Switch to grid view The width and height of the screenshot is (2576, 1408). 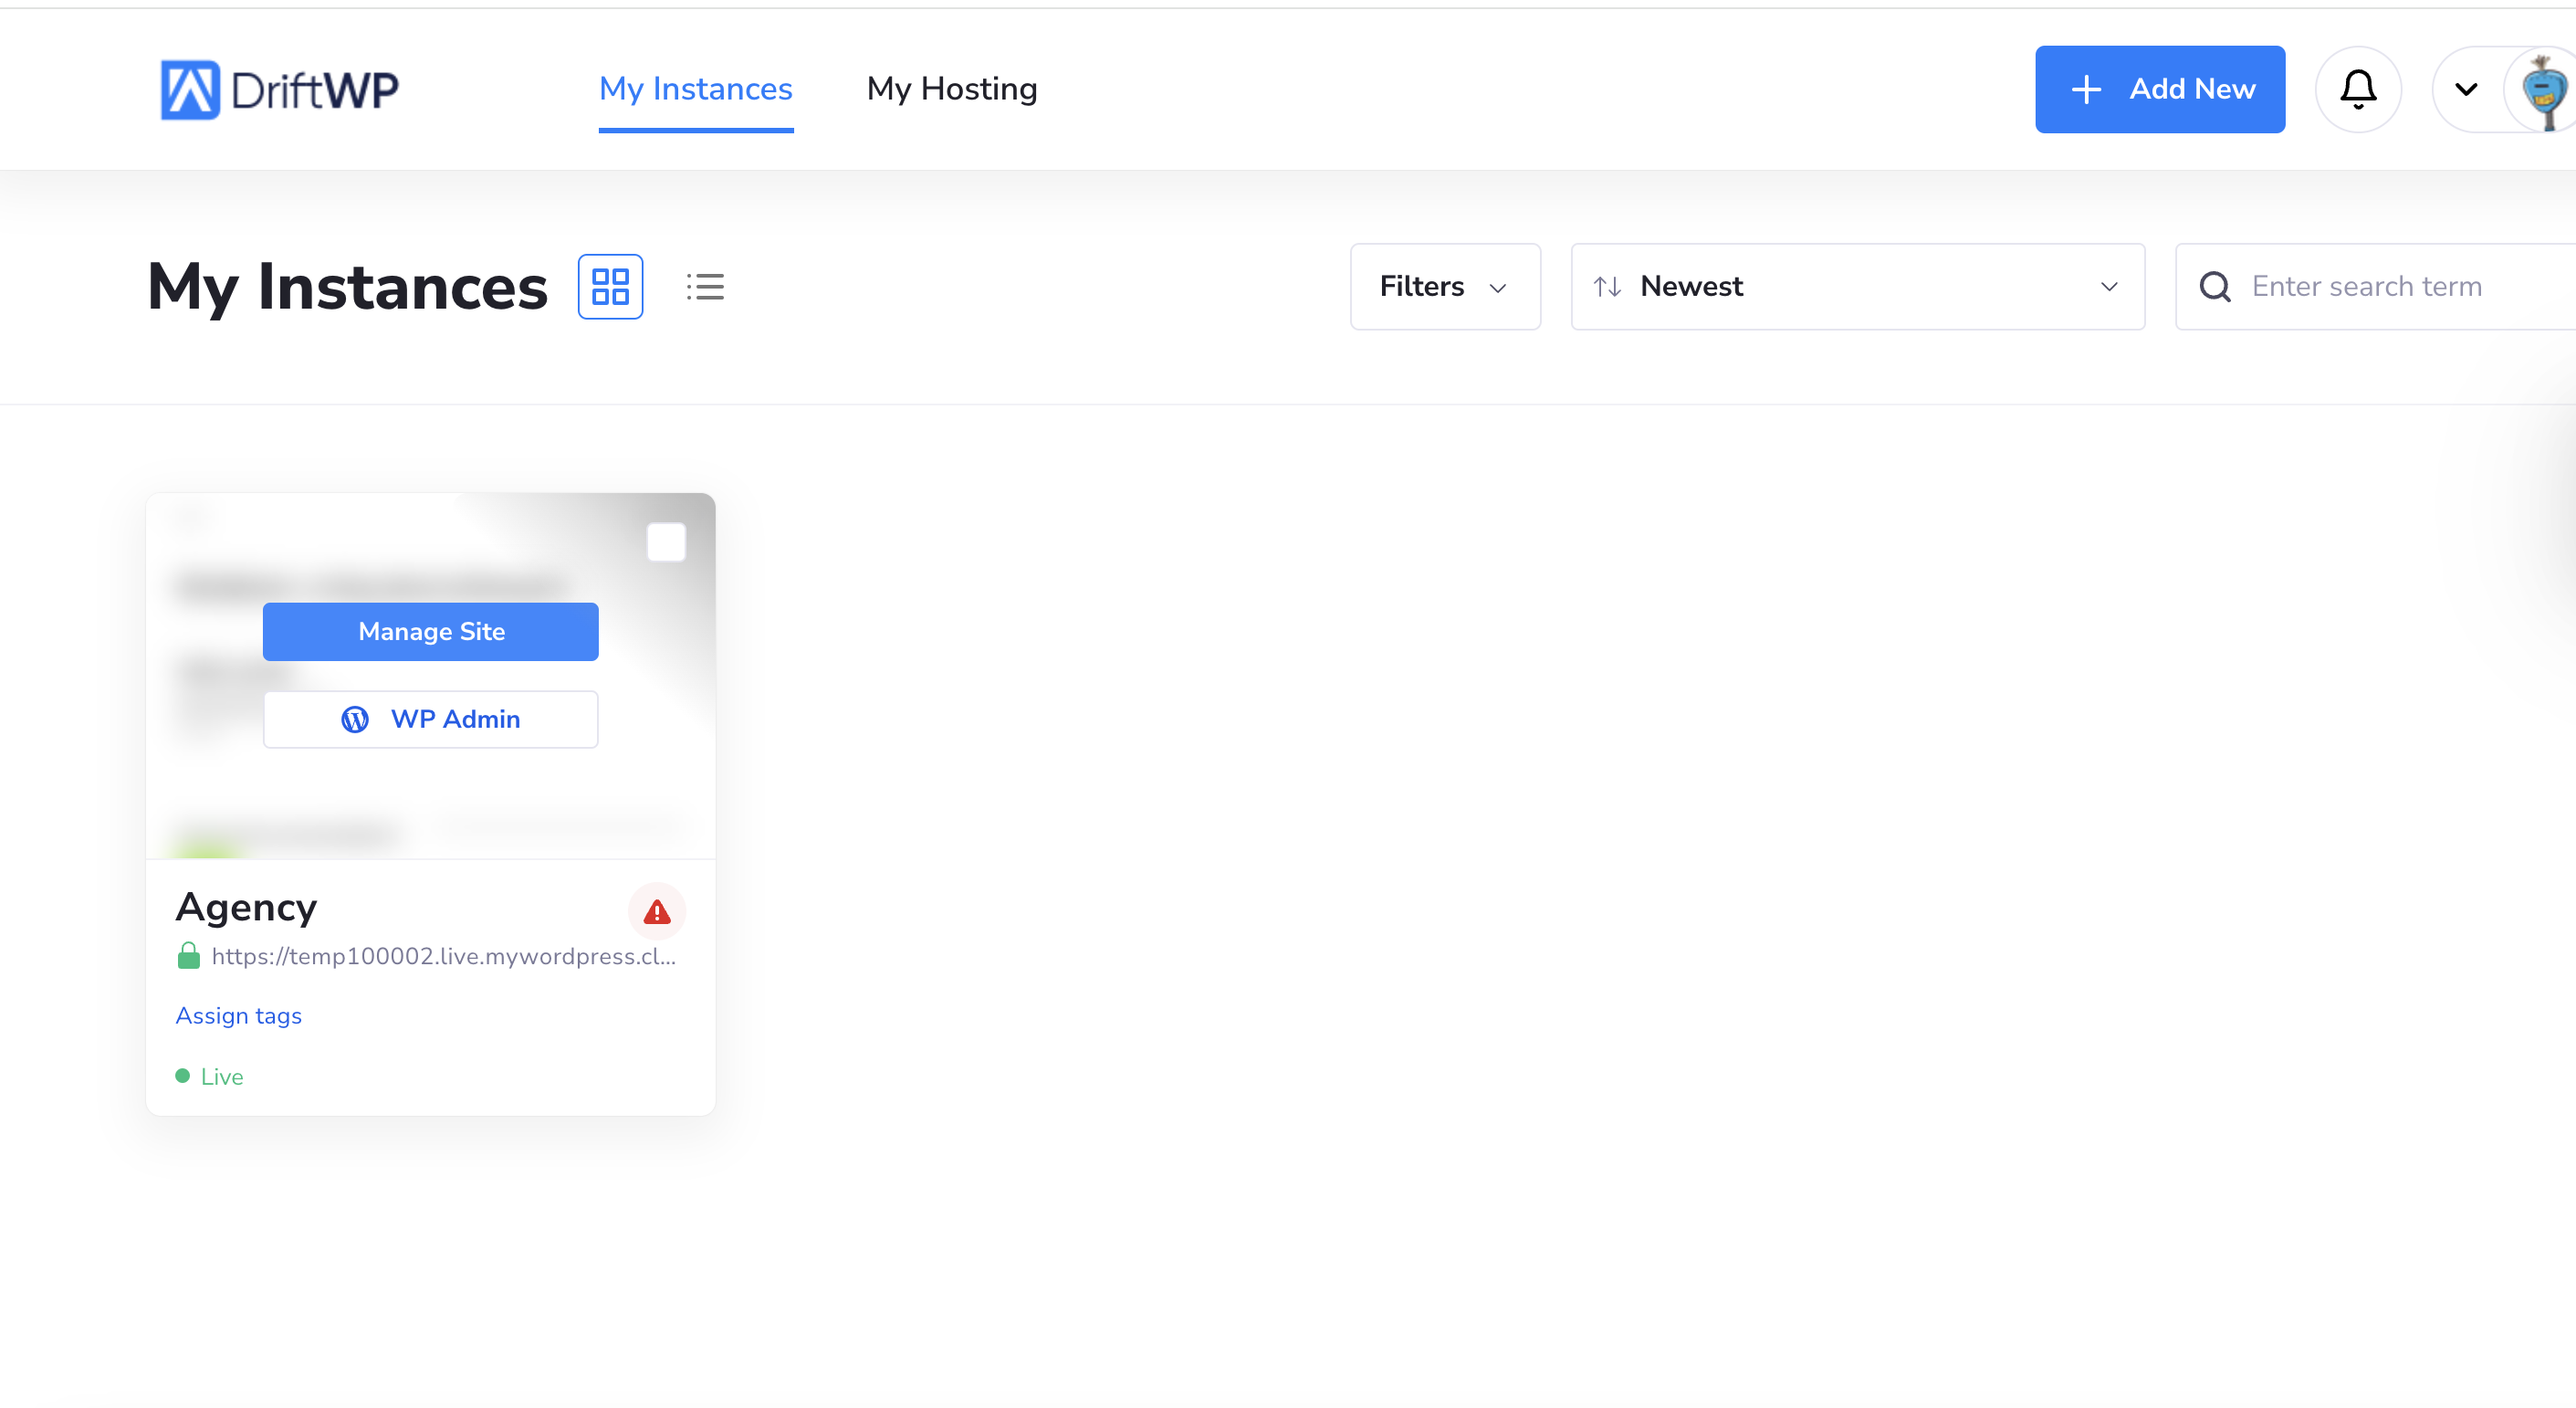(610, 287)
